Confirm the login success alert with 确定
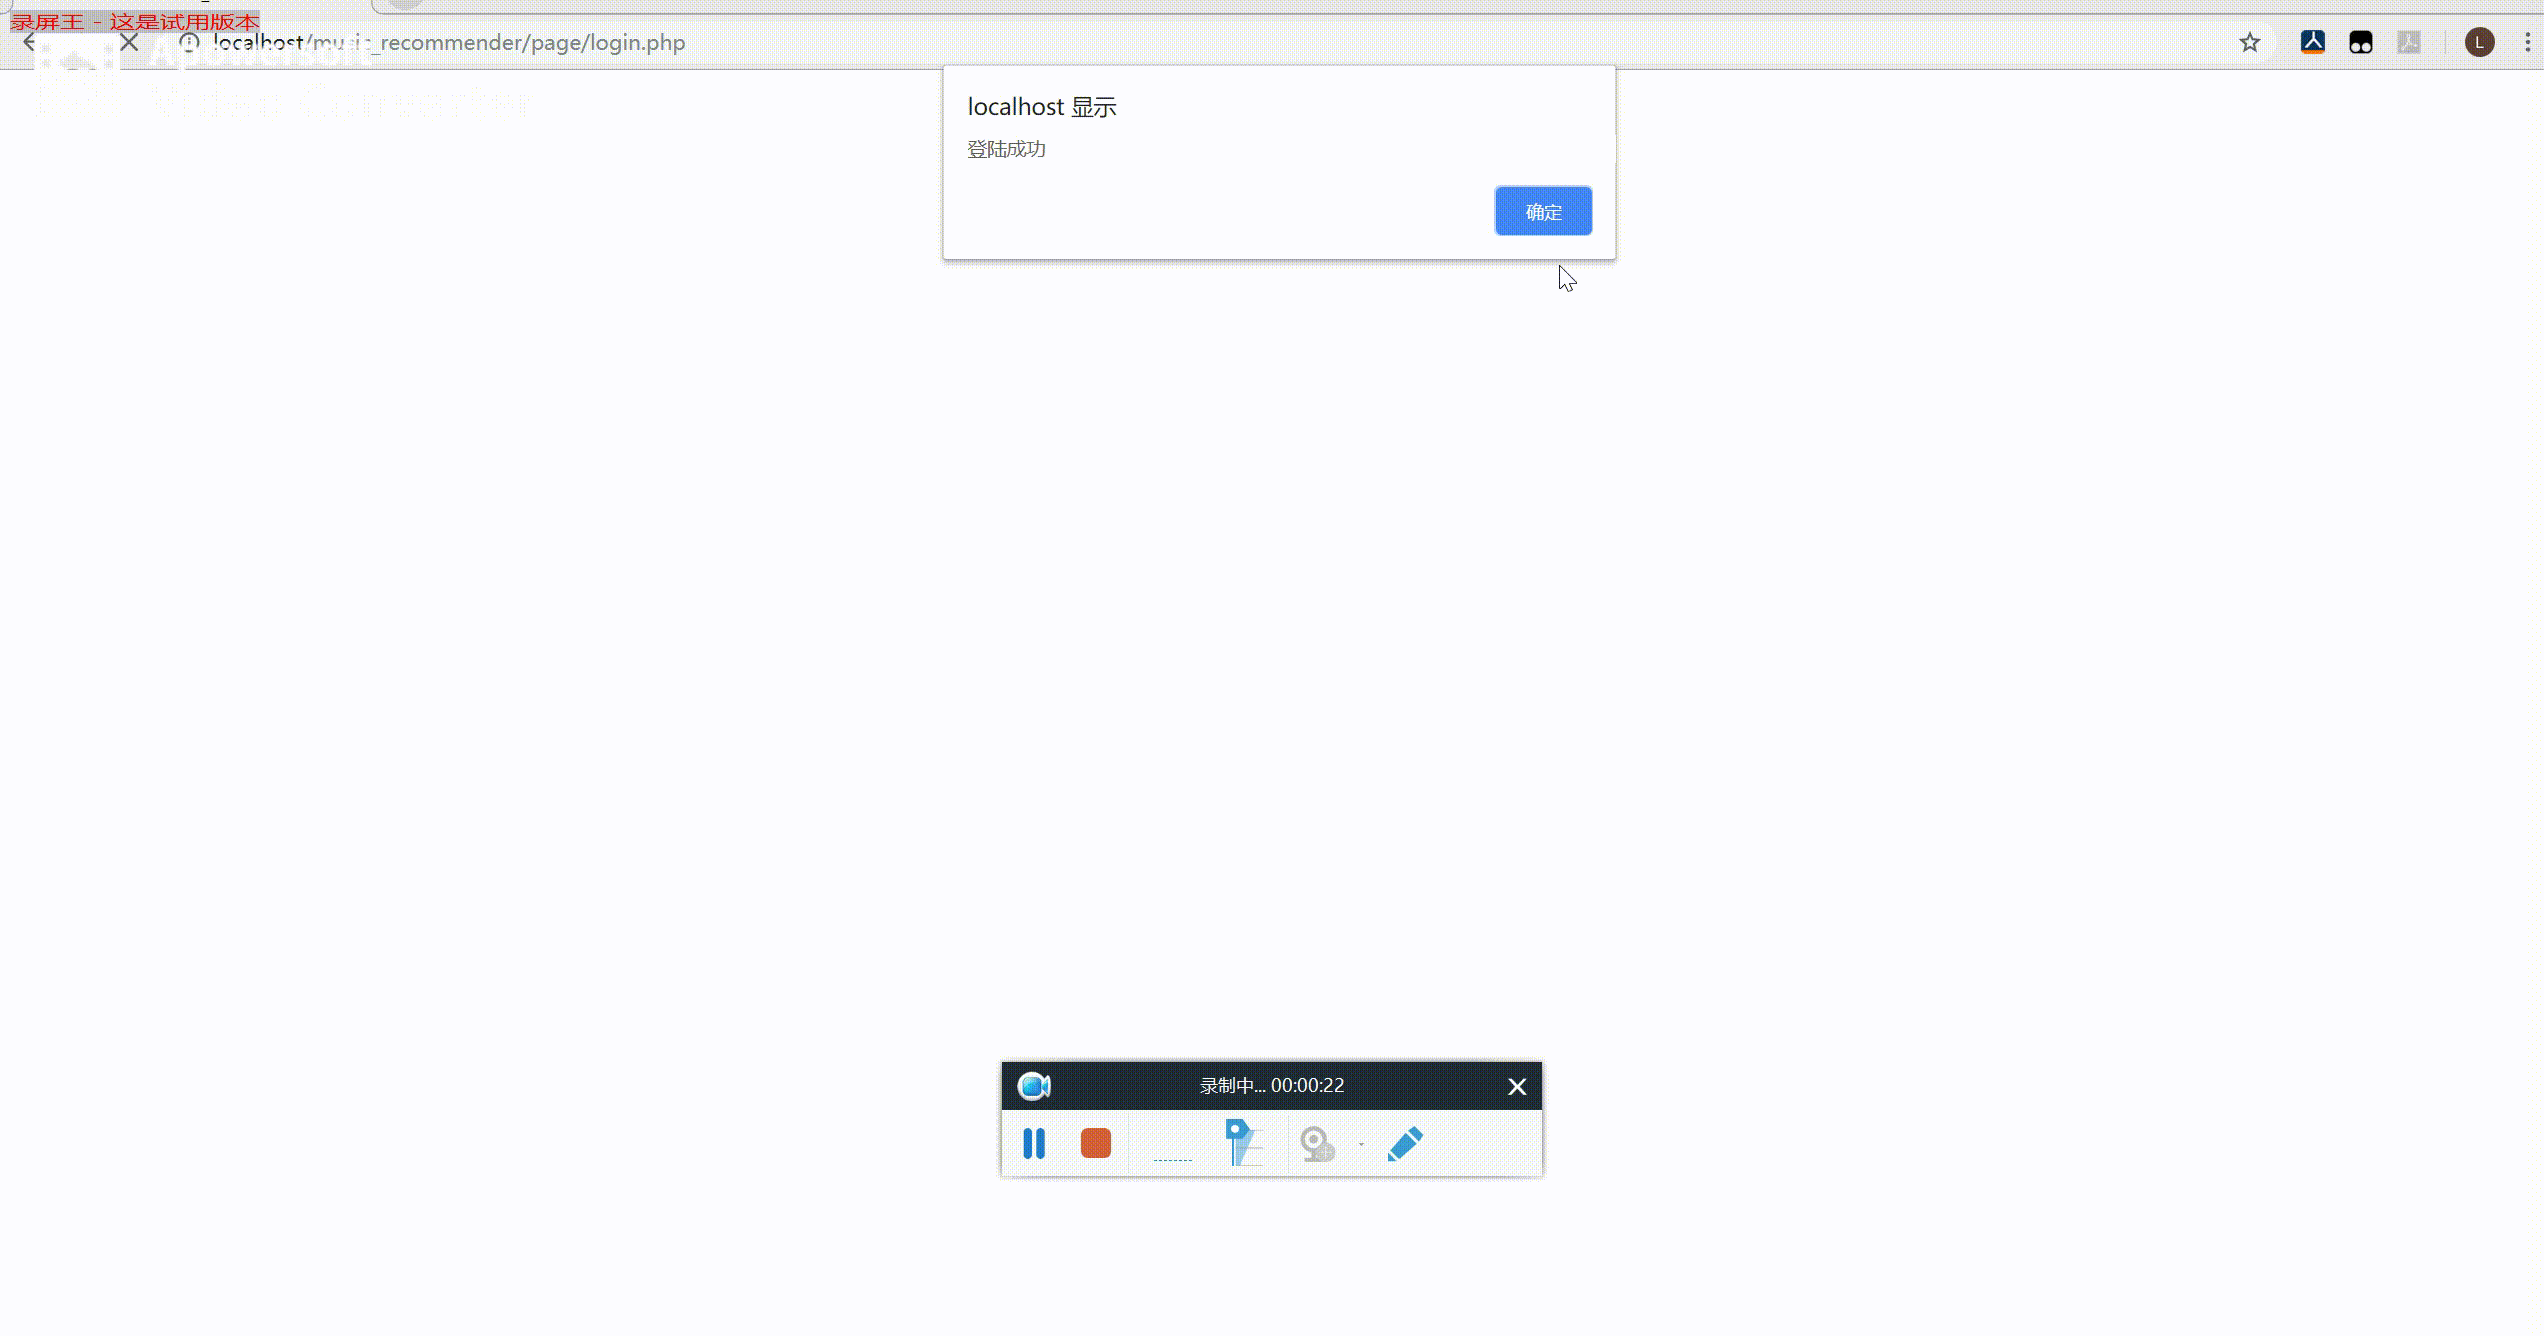The height and width of the screenshot is (1336, 2544). (1543, 211)
